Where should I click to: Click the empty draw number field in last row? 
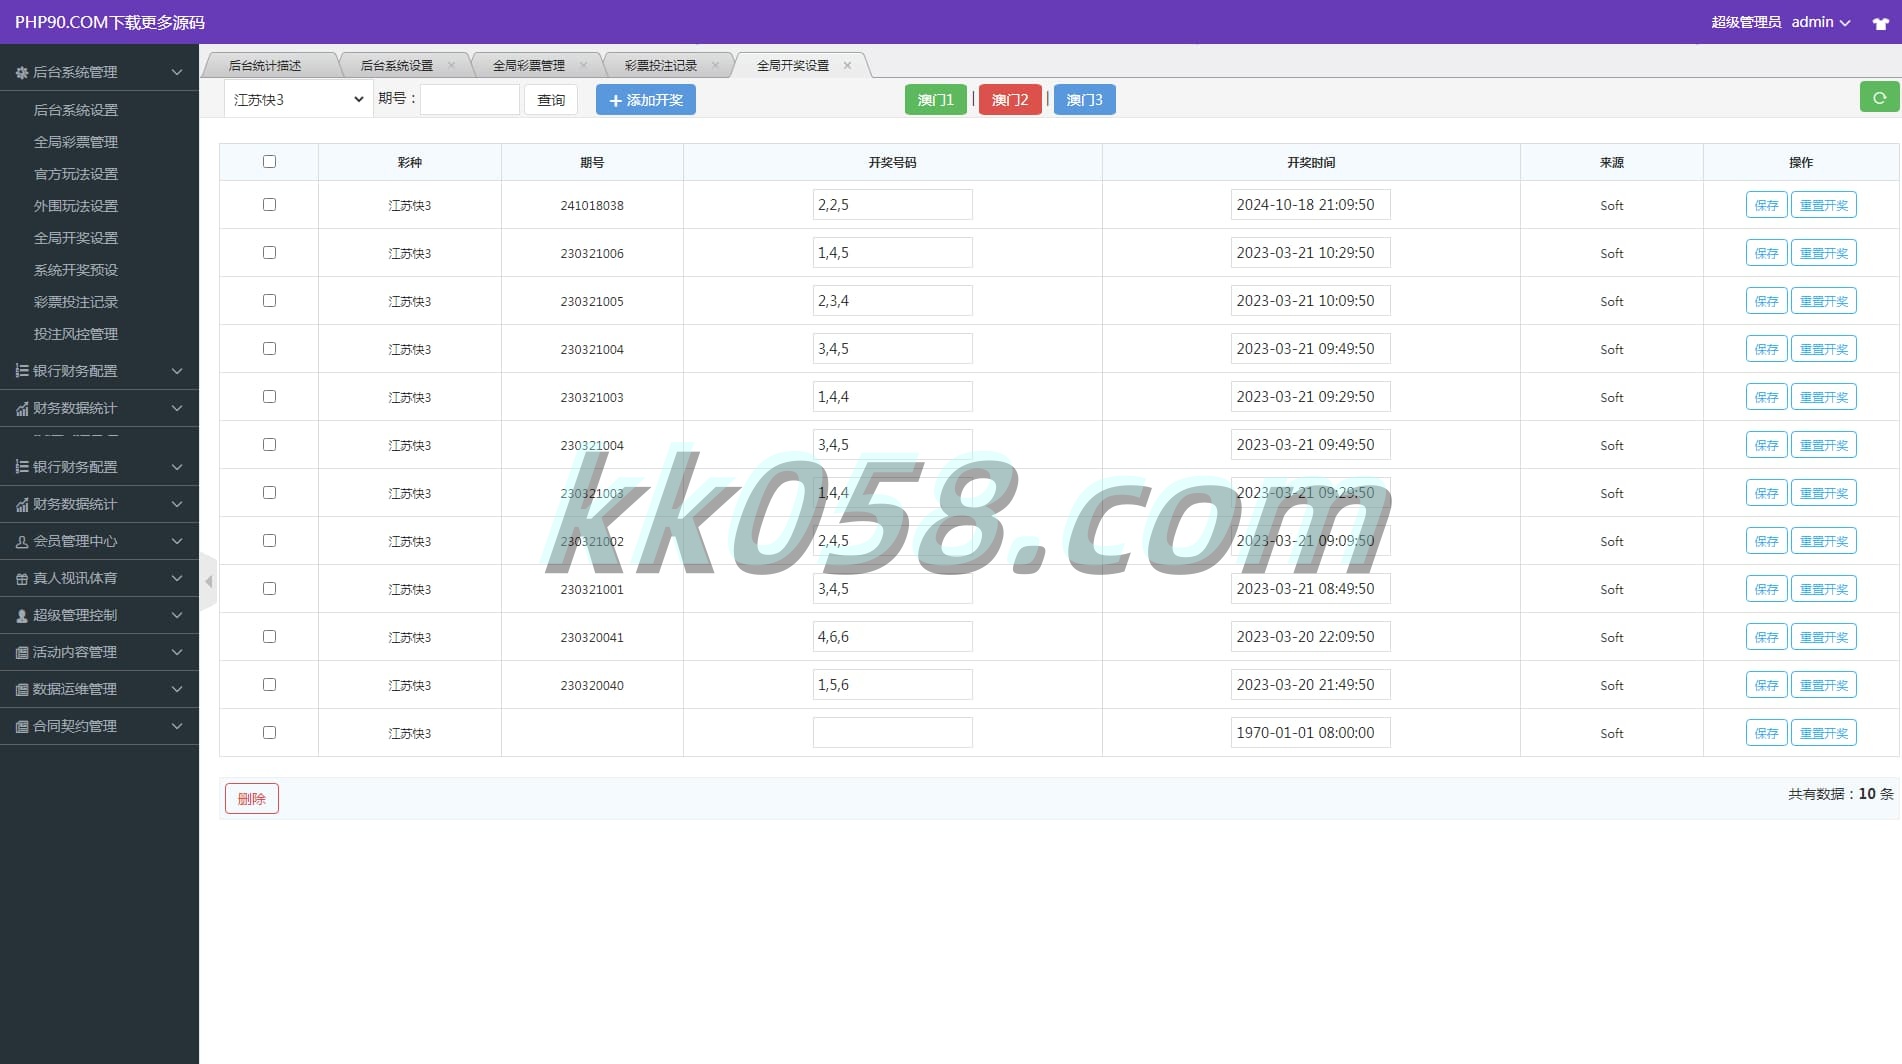click(x=892, y=732)
